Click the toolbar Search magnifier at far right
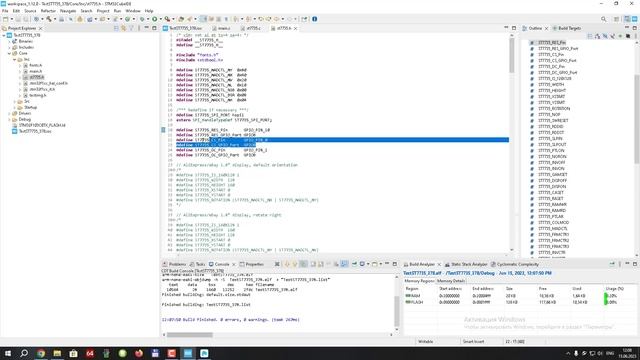 click(x=604, y=19)
